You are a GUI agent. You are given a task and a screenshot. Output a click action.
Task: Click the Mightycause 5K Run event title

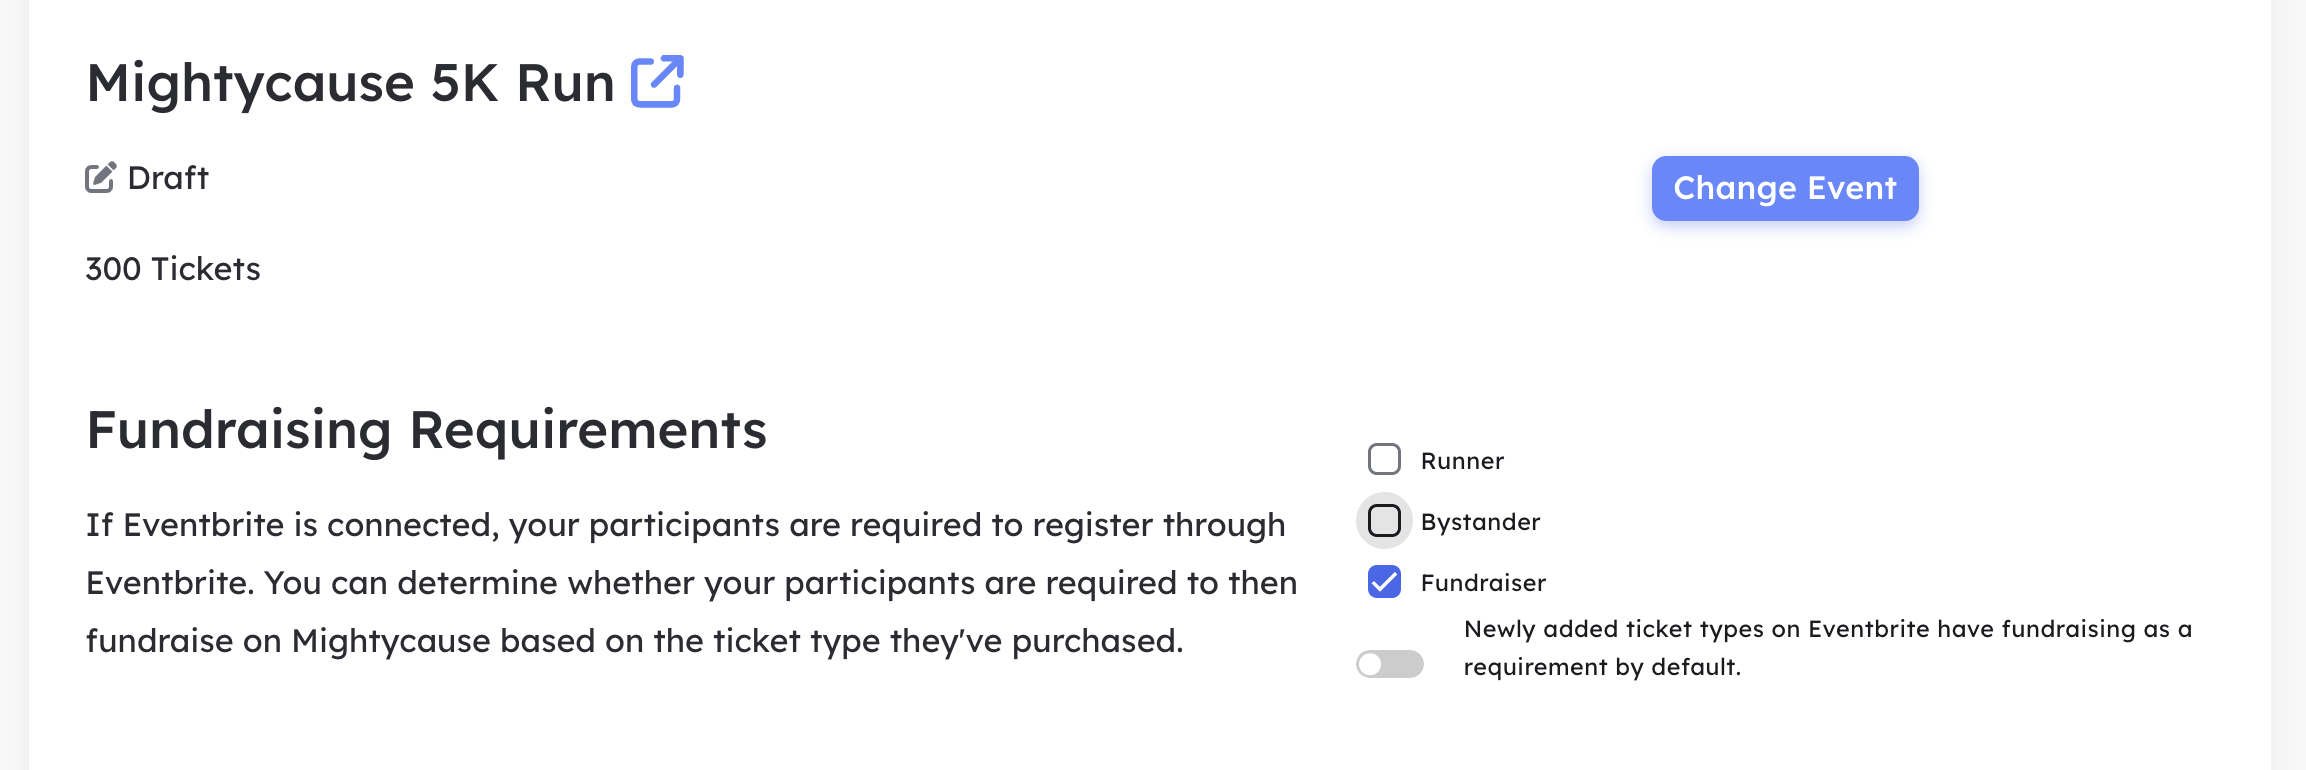(350, 83)
